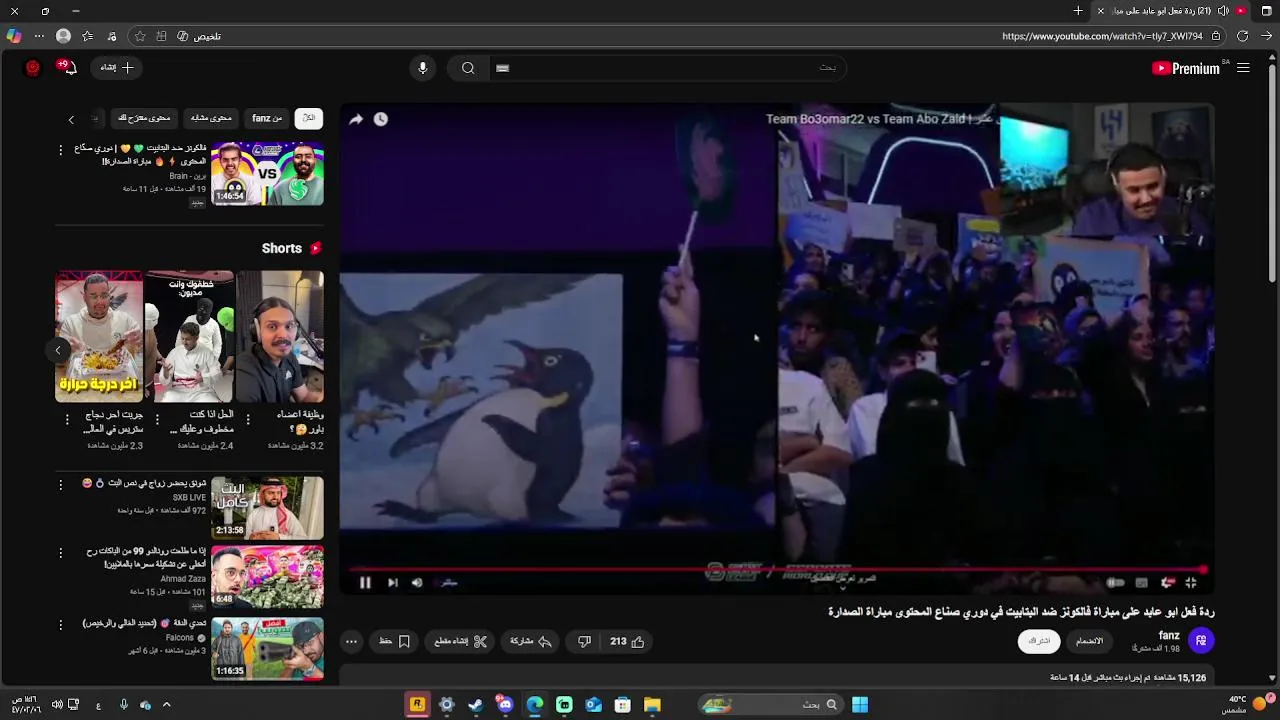Viewport: 1280px width, 720px height.
Task: Open Discord from the taskbar
Action: (505, 705)
